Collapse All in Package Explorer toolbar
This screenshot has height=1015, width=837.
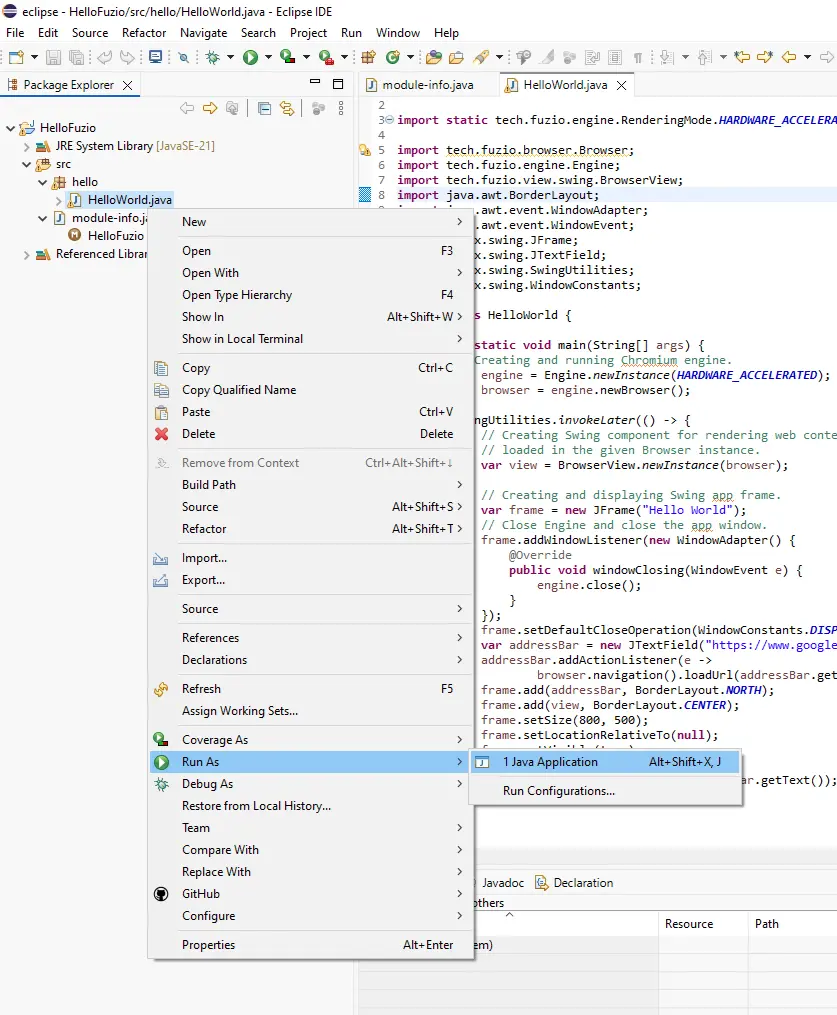264,108
